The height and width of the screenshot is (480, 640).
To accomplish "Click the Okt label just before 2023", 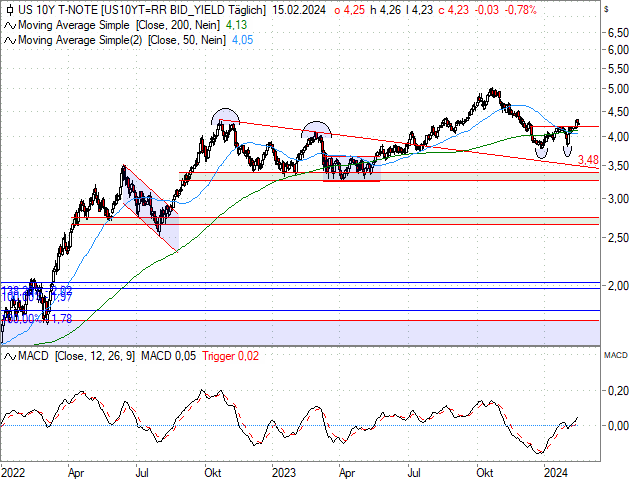I will point(213,473).
